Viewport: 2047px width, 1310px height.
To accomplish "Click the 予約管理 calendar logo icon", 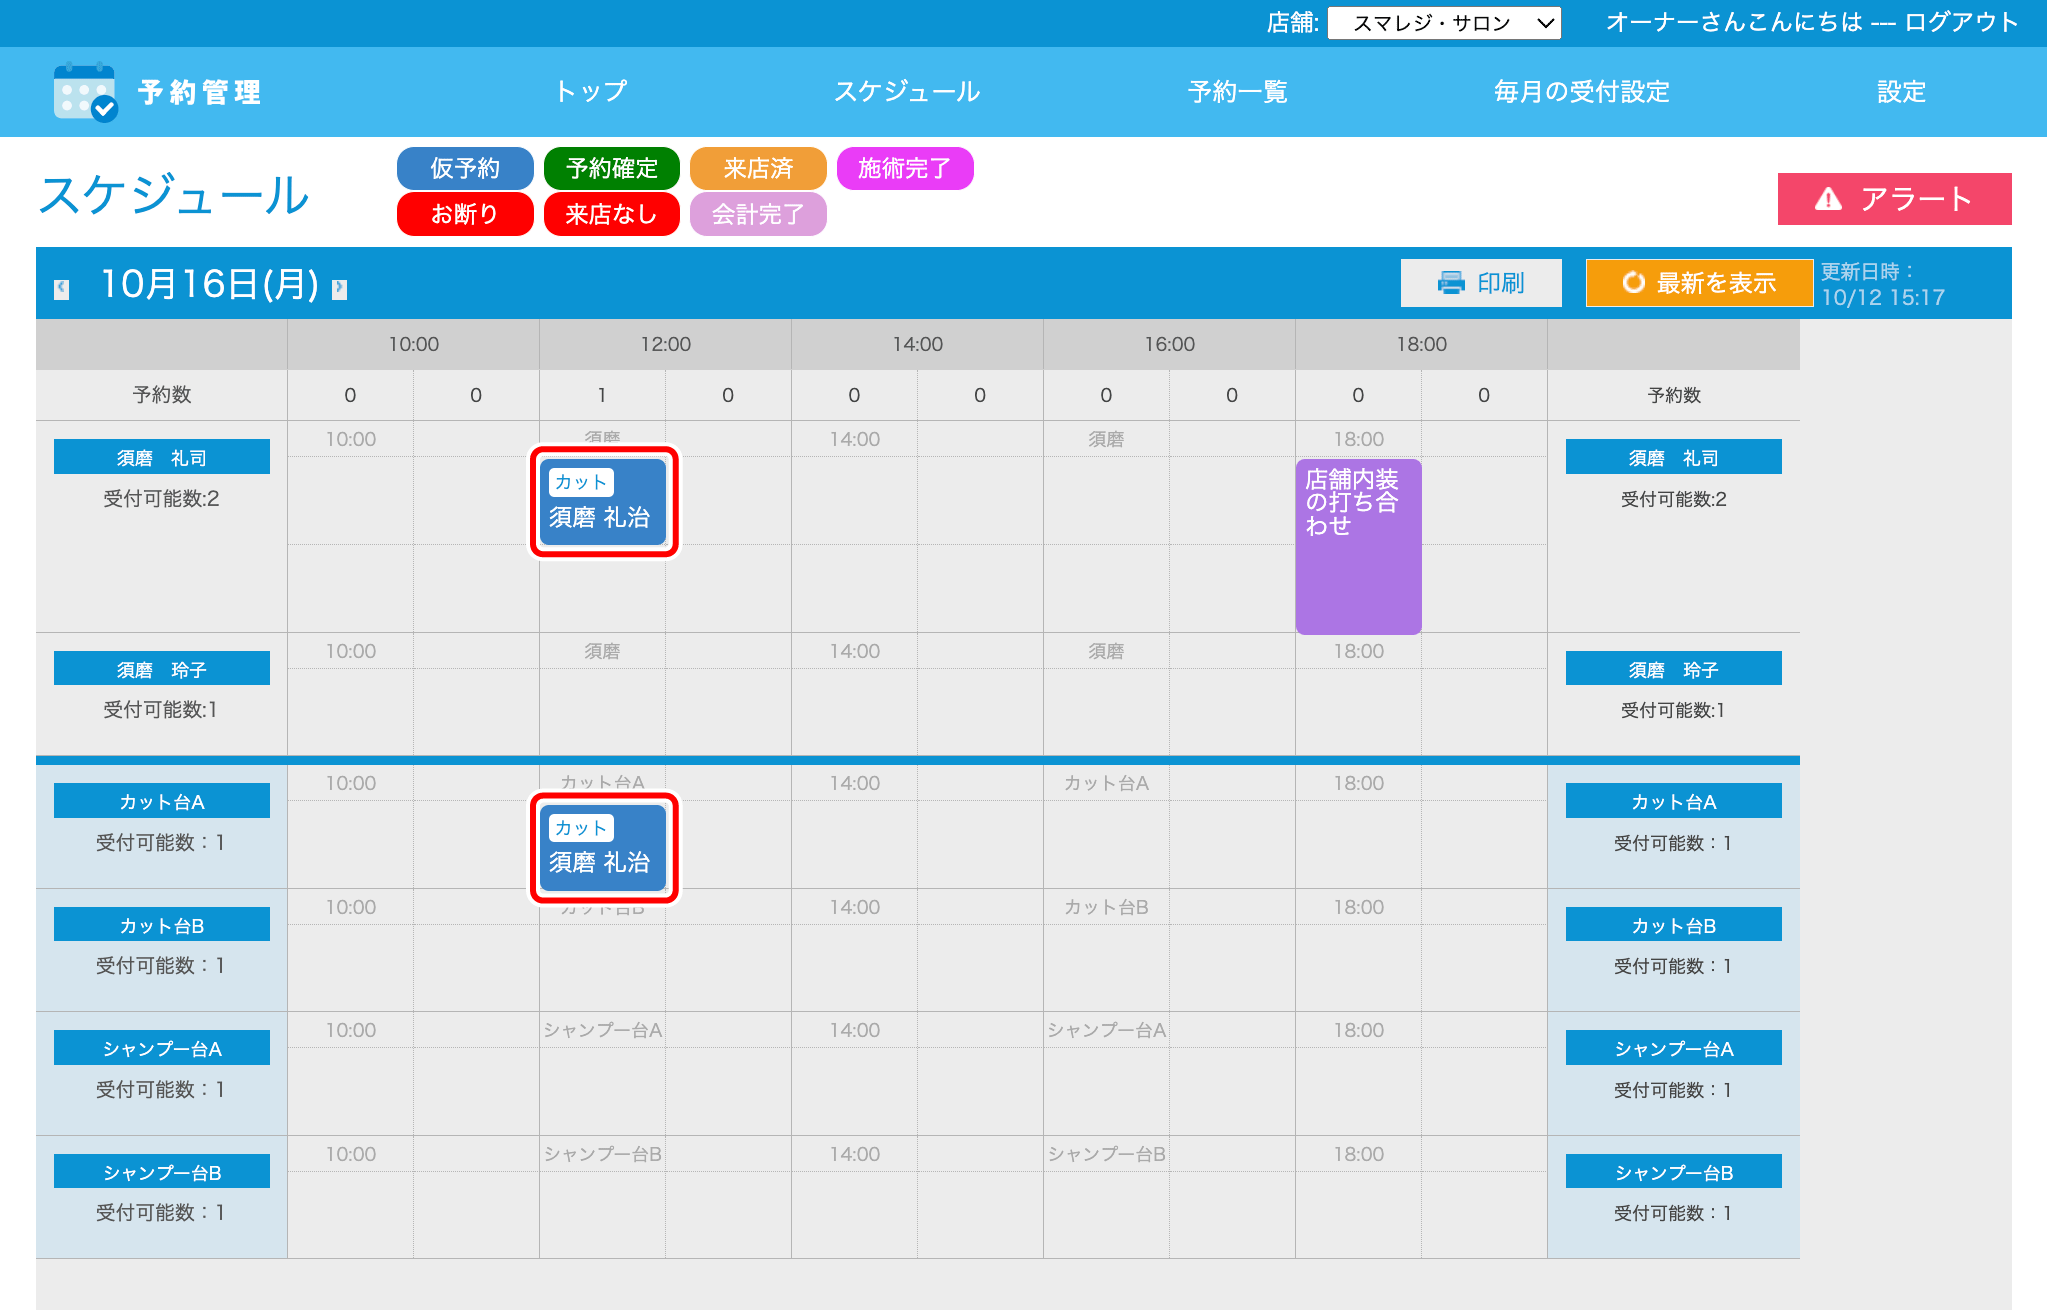I will coord(85,92).
